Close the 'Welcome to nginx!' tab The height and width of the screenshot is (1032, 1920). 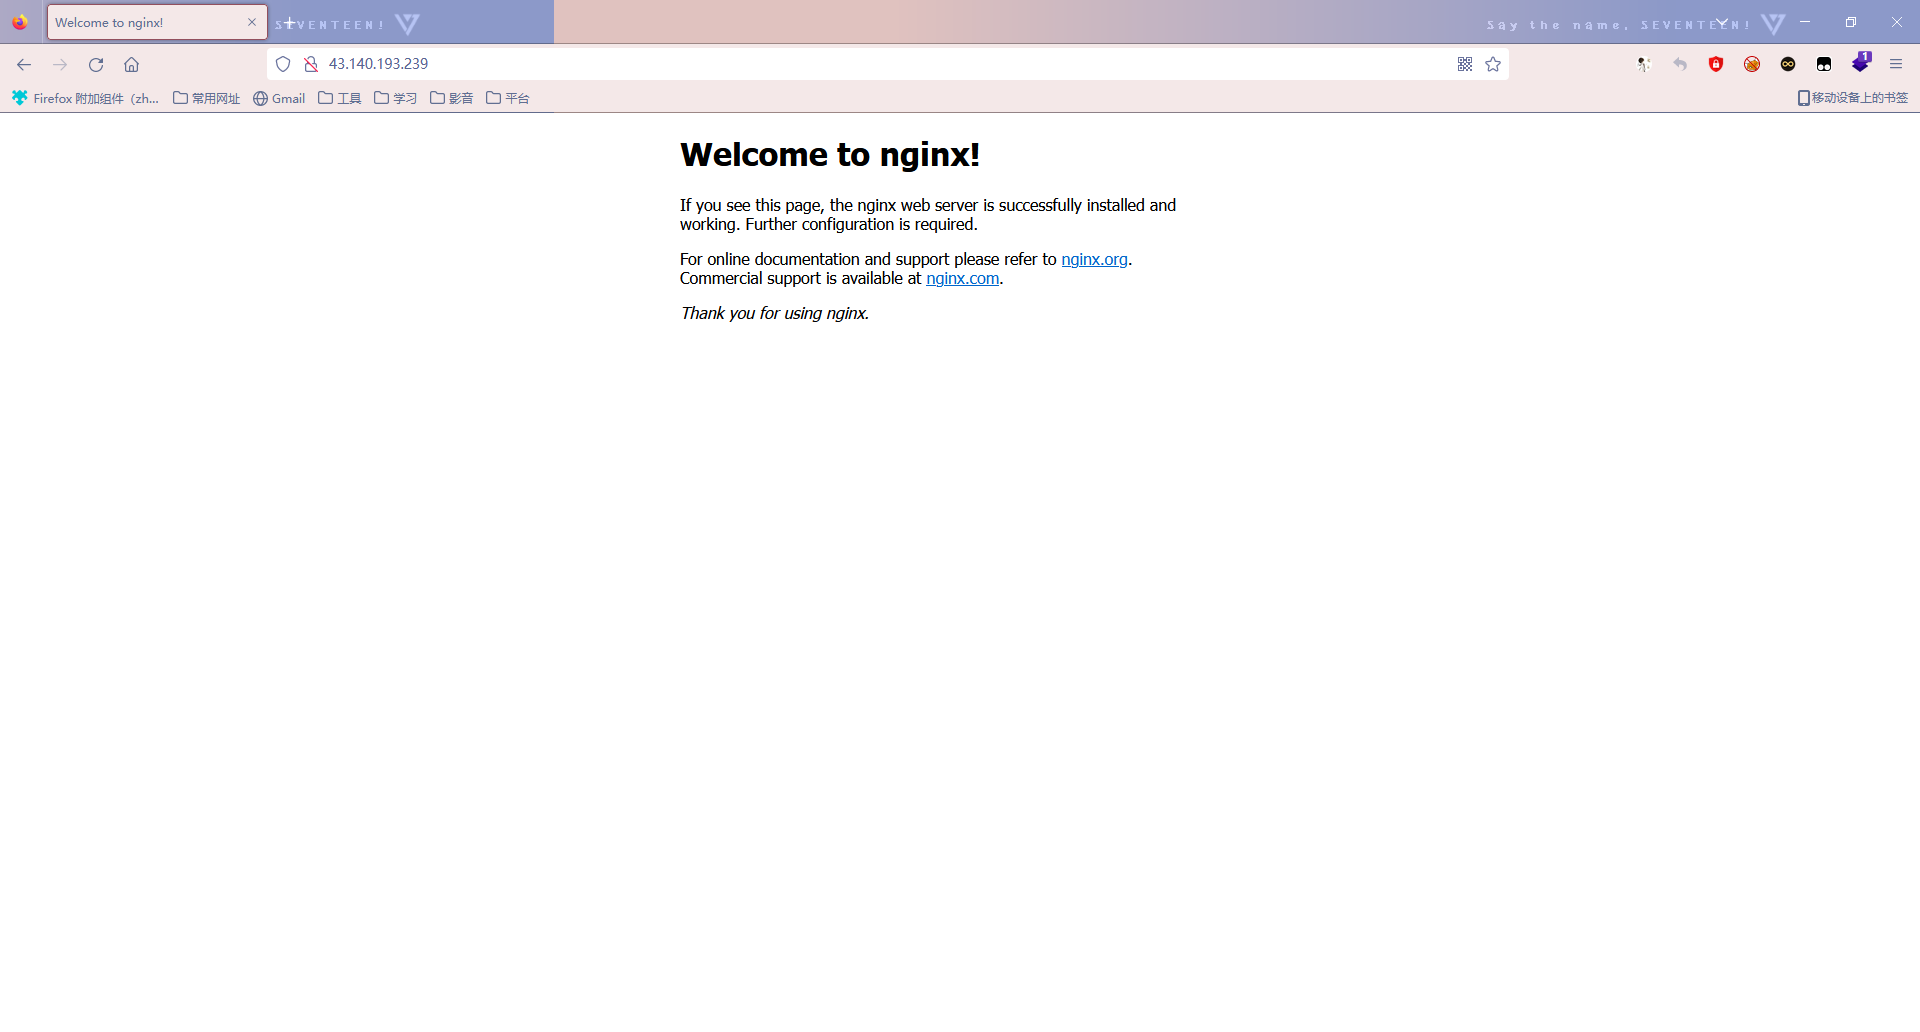pos(252,22)
